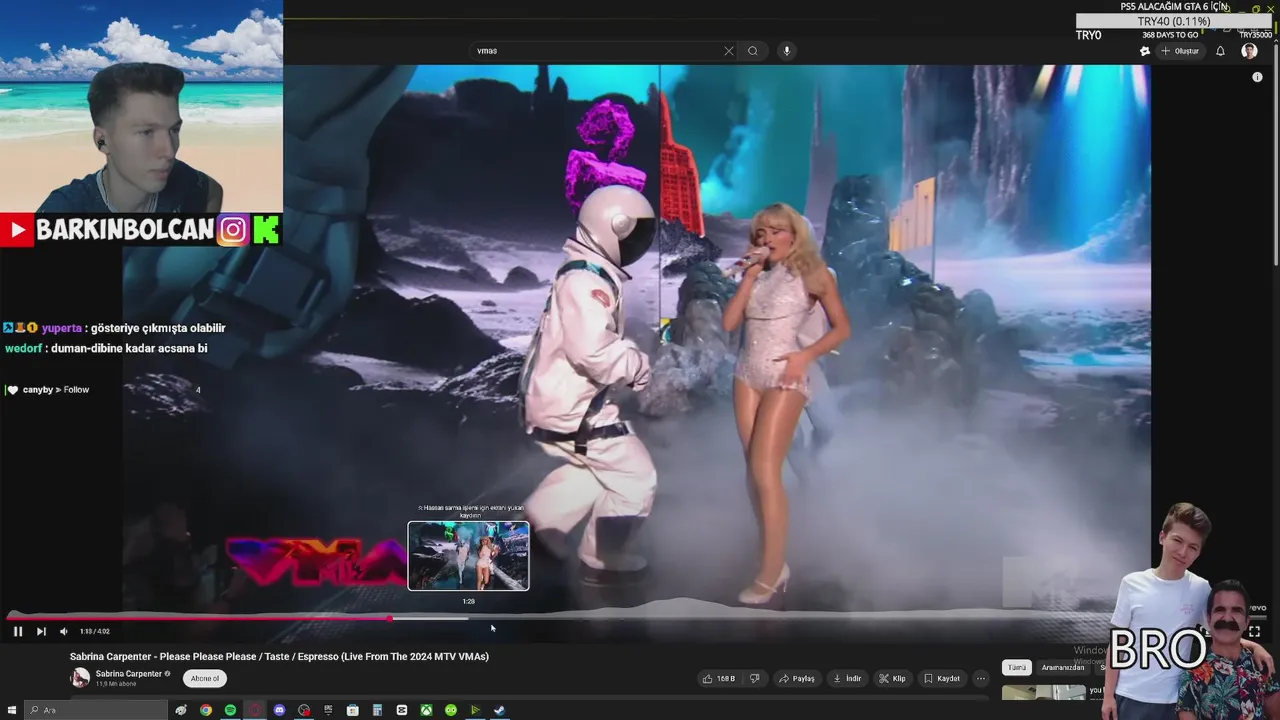Click the '1:18 / 4:02' time display

(x=95, y=631)
